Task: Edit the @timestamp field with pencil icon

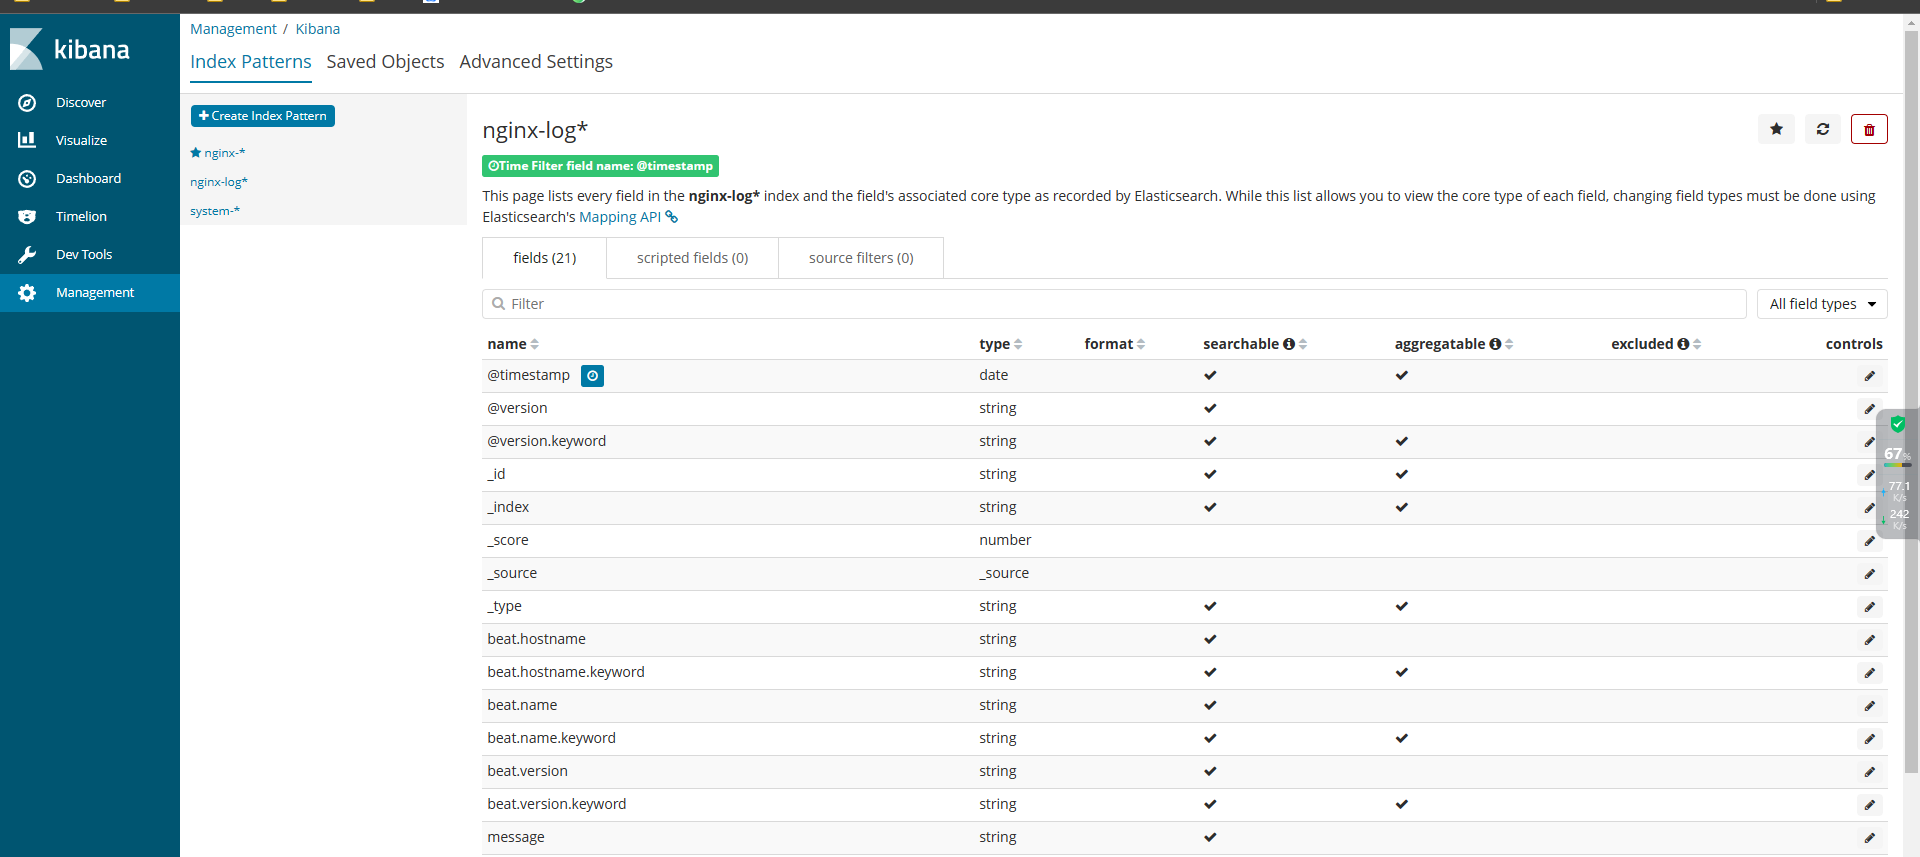Action: click(1869, 376)
